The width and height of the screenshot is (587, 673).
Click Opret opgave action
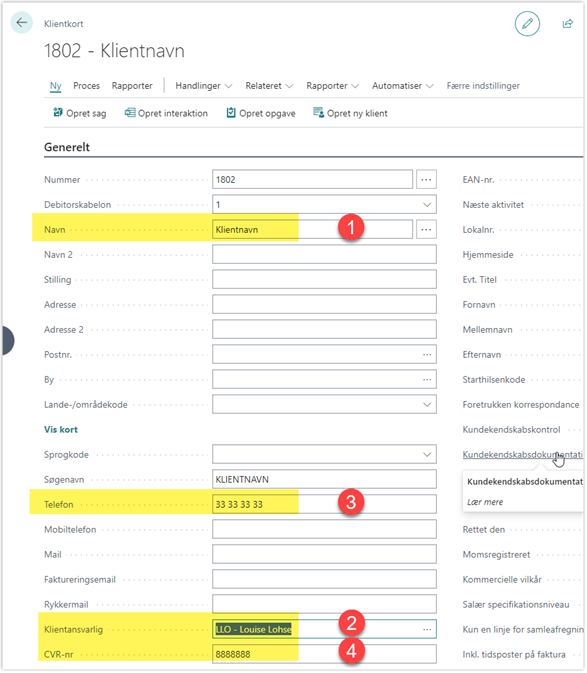261,113
